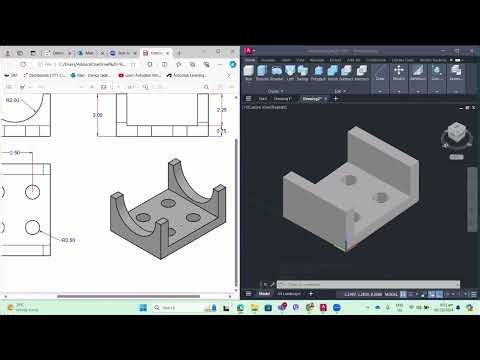Show more bookmarks chevron in Edge
This screenshot has height=360, width=480.
tap(229, 76)
